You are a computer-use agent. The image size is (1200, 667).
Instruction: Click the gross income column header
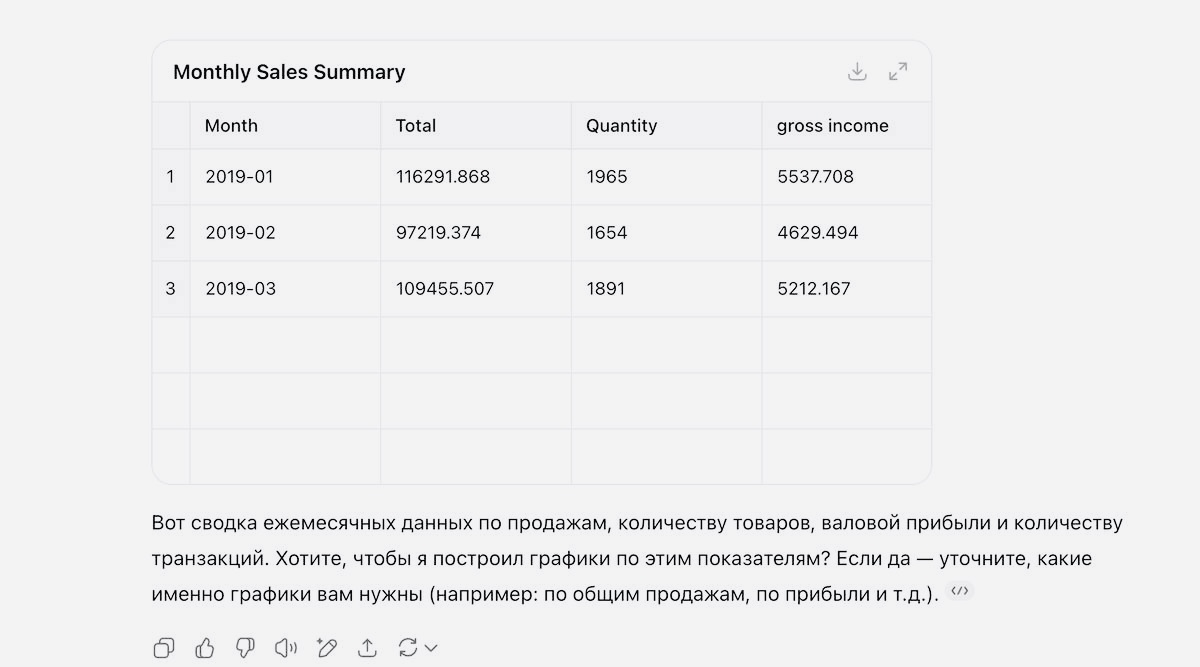(832, 126)
